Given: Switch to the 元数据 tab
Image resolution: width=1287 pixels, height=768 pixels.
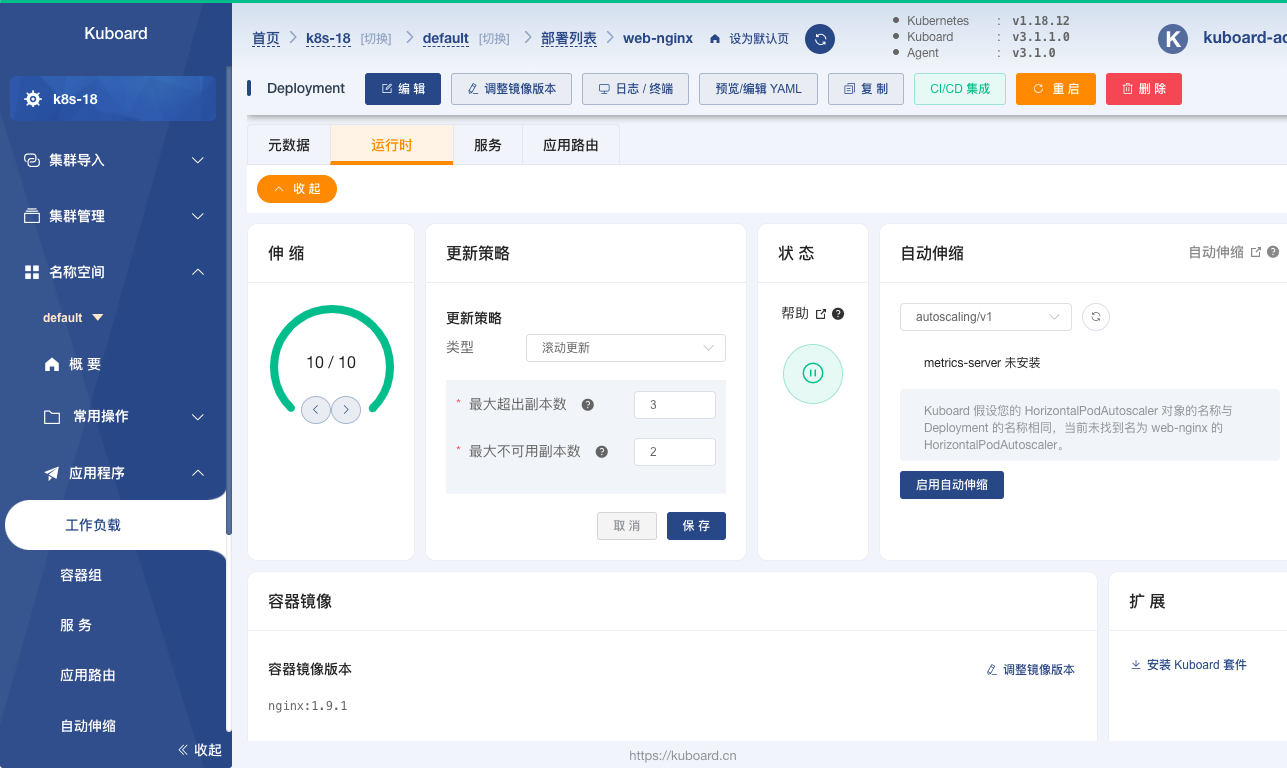Looking at the screenshot, I should (x=289, y=145).
